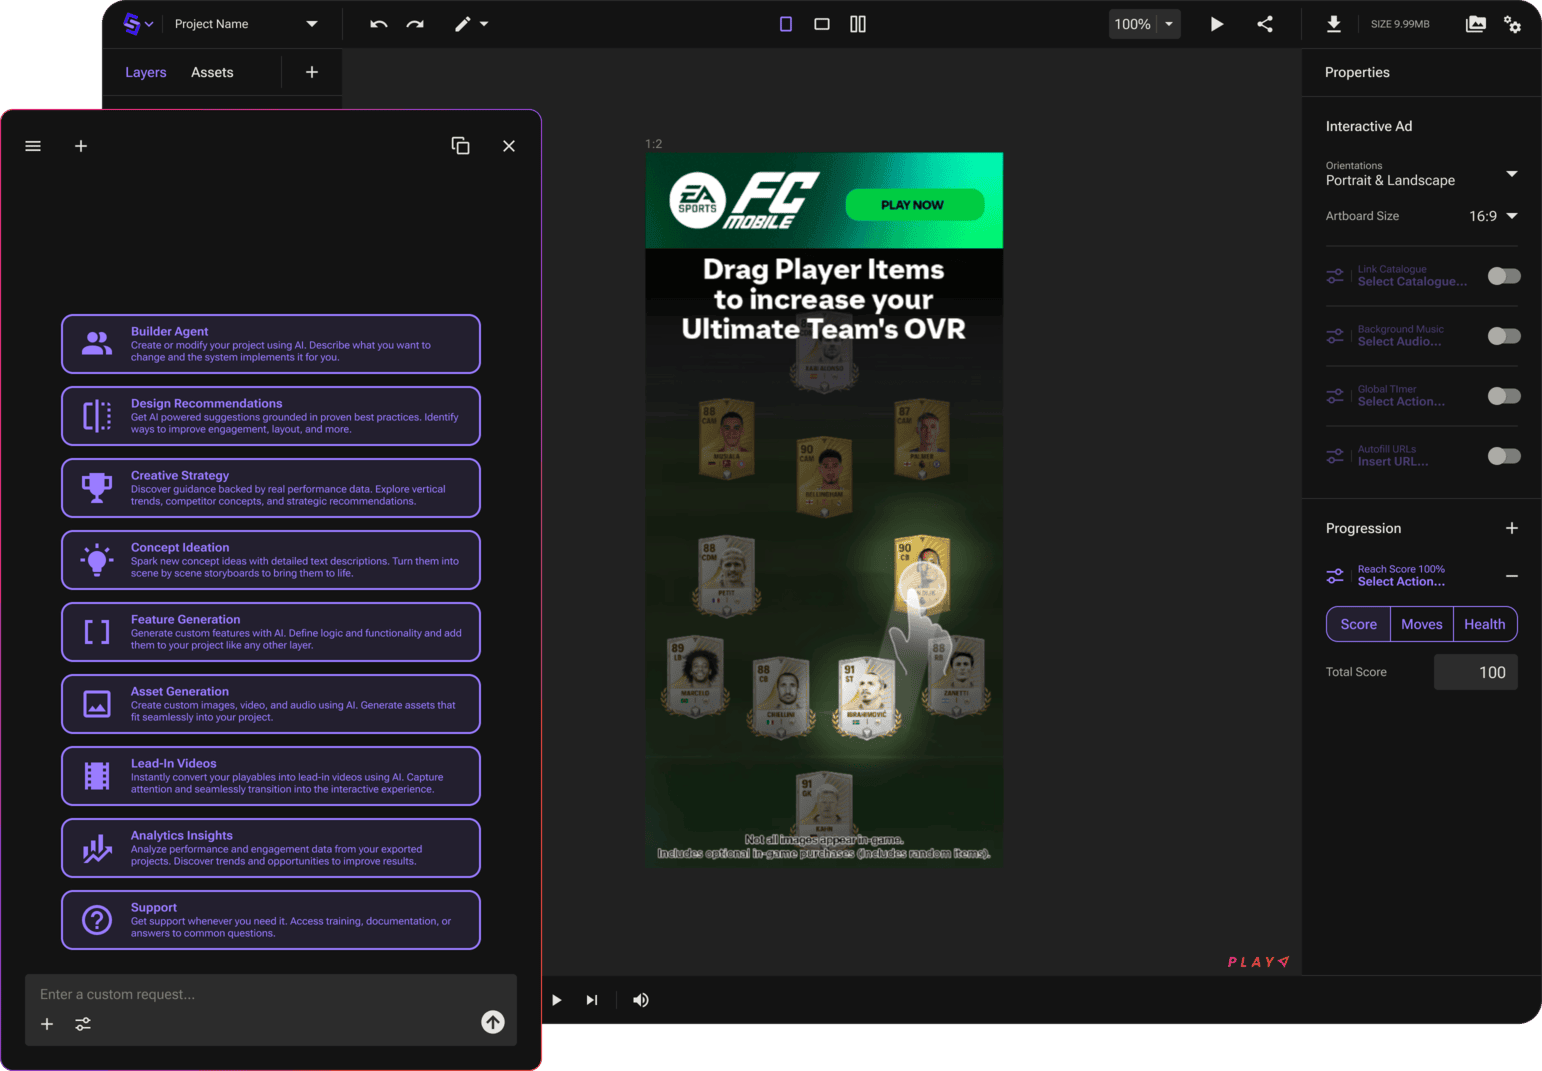Click the Select Audio link
Image resolution: width=1542 pixels, height=1071 pixels.
tap(1399, 342)
